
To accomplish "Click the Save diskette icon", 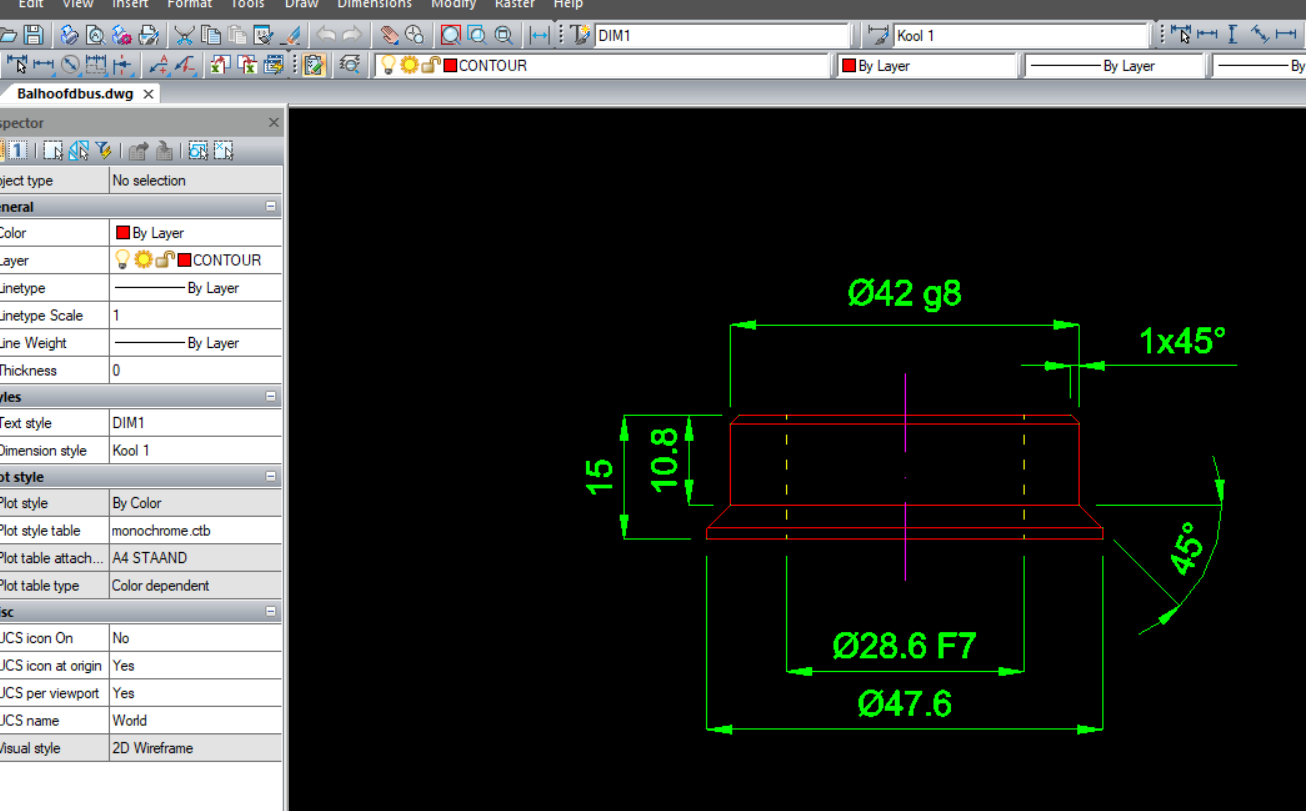I will pyautogui.click(x=34, y=35).
